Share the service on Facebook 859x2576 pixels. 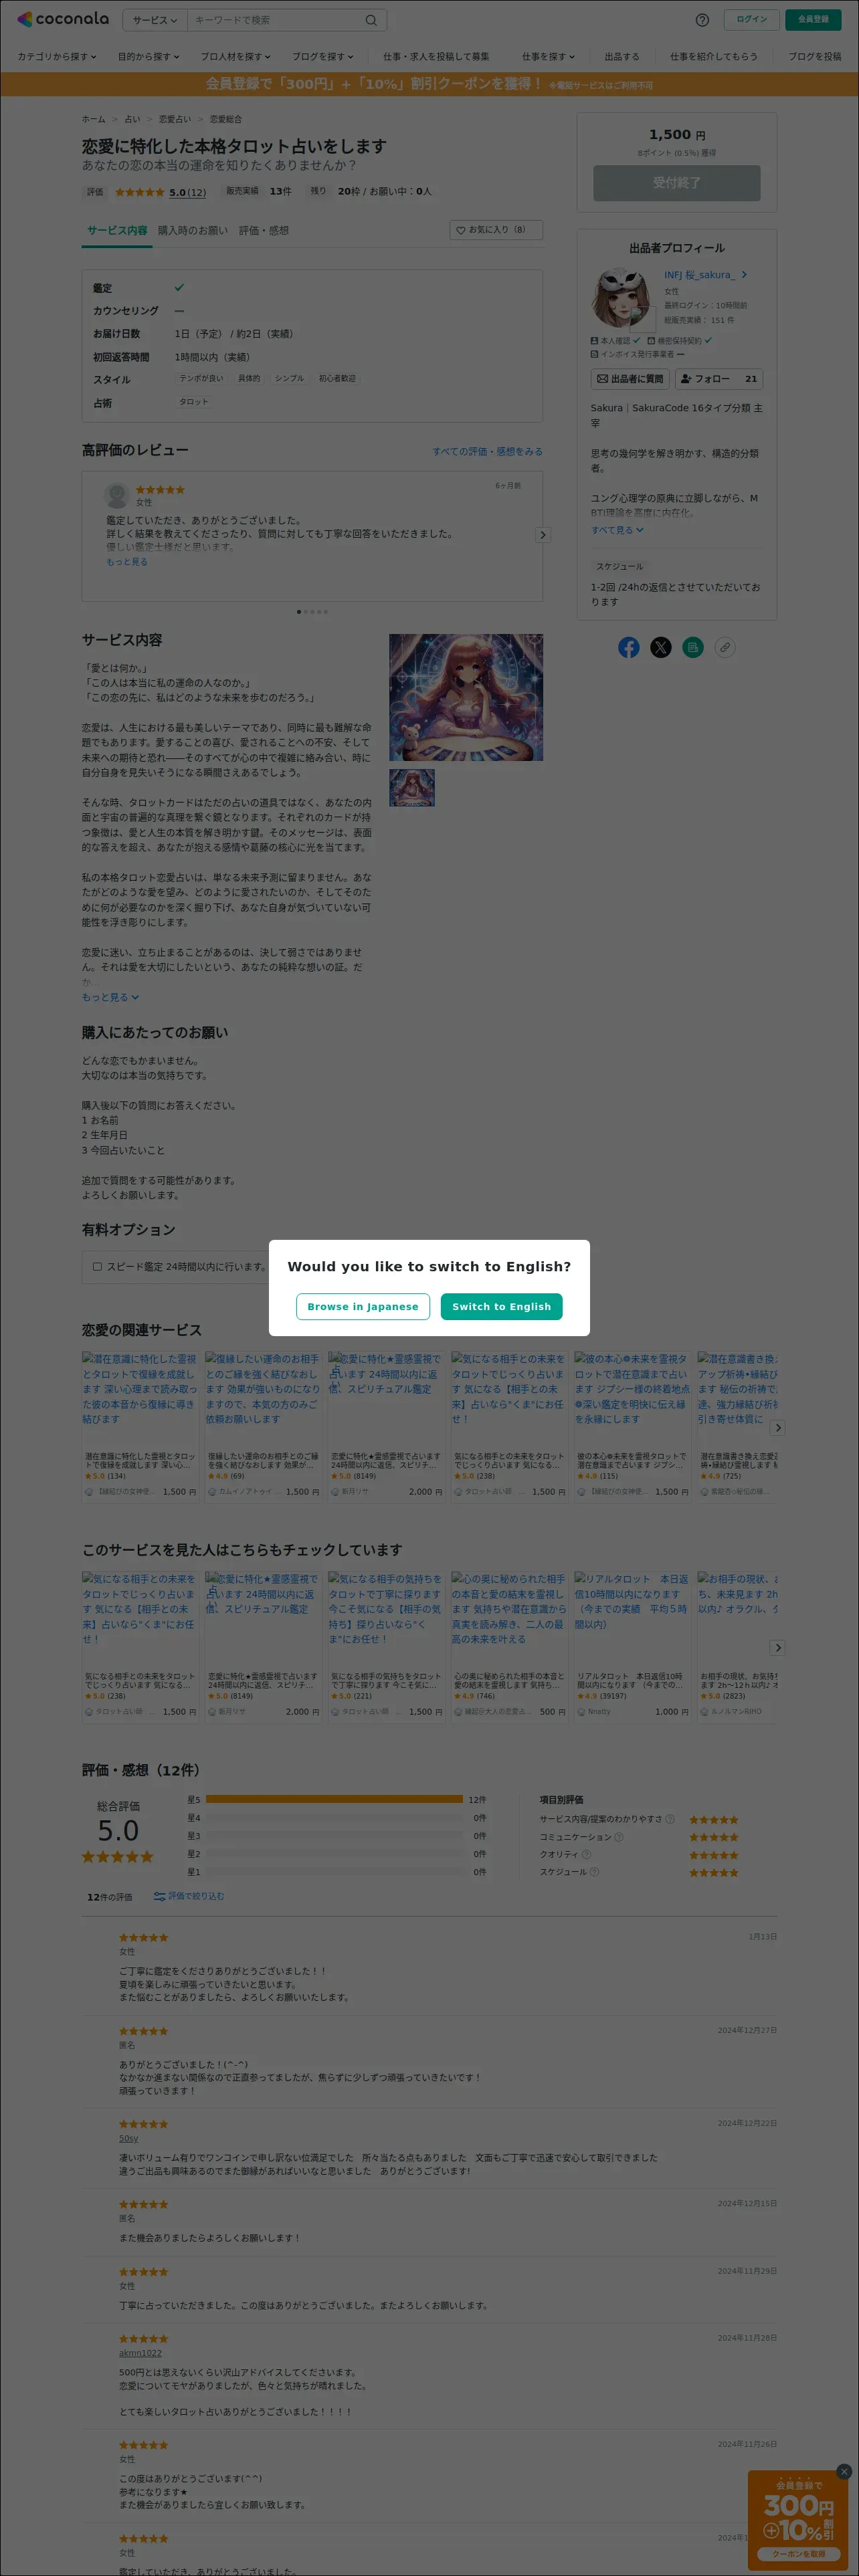[x=629, y=647]
